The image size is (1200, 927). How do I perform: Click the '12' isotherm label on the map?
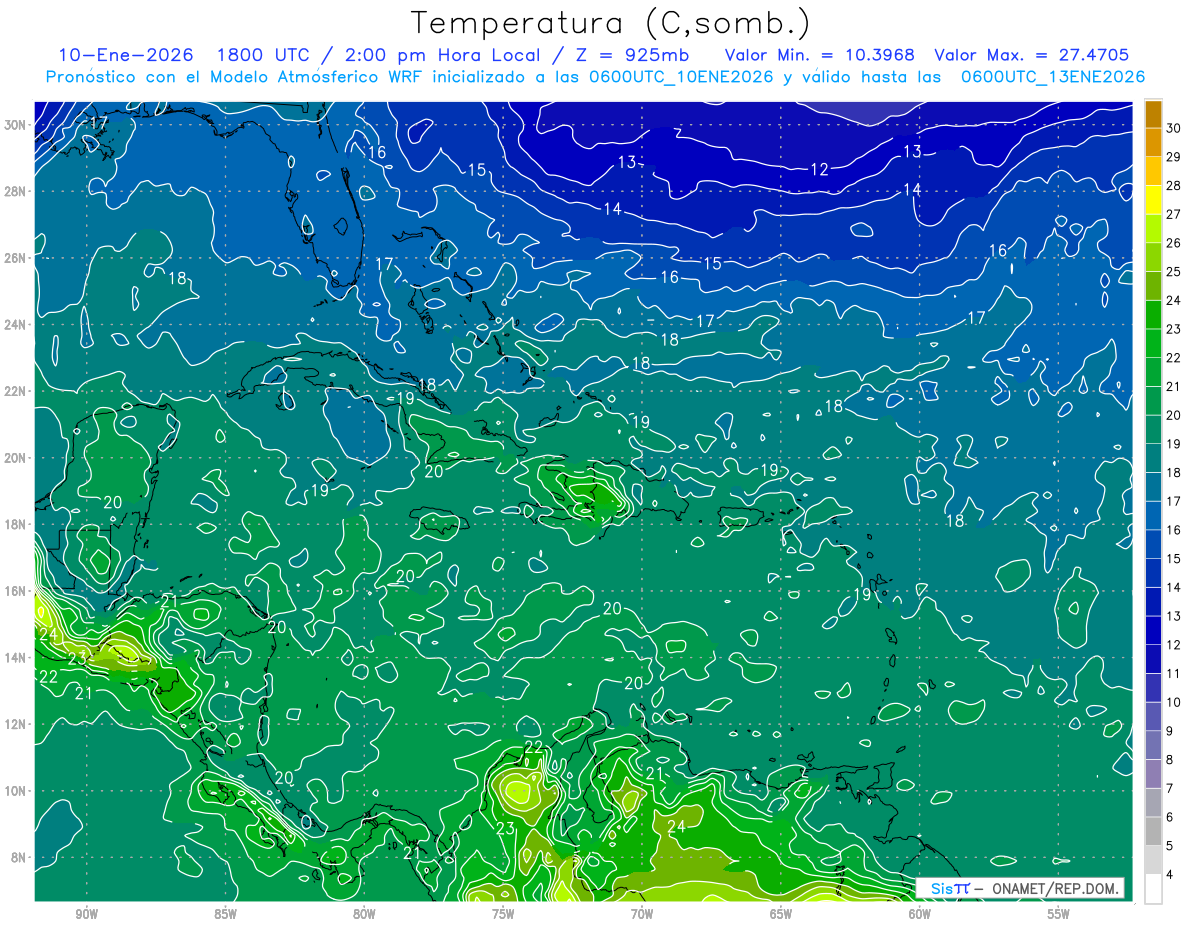coord(819,170)
